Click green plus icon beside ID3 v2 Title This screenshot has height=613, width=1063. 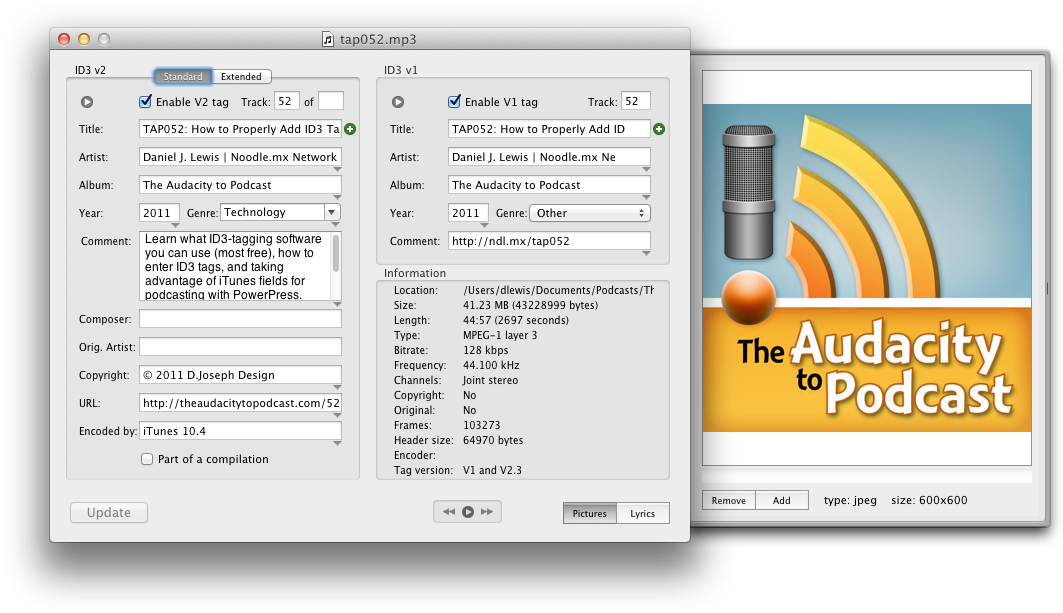(x=350, y=129)
